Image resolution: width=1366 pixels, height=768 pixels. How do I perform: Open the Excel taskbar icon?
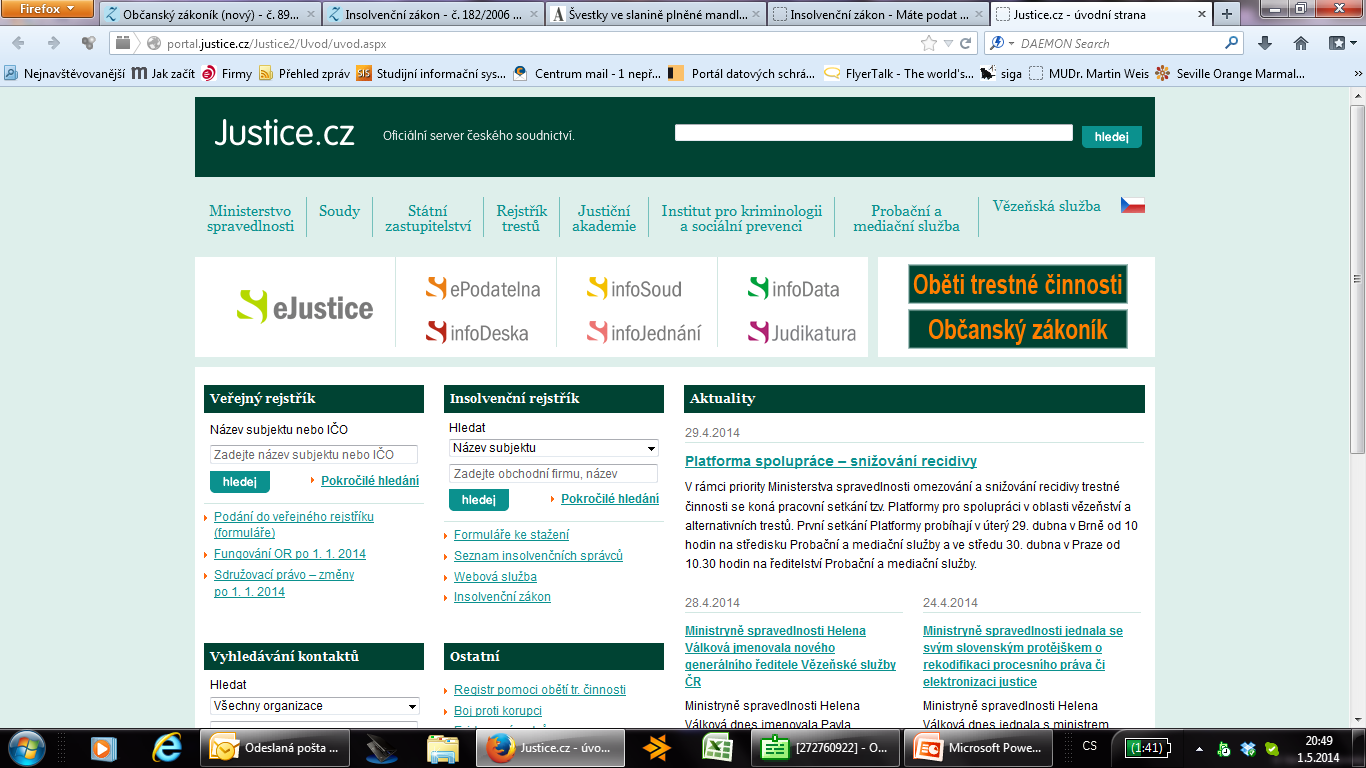715,747
